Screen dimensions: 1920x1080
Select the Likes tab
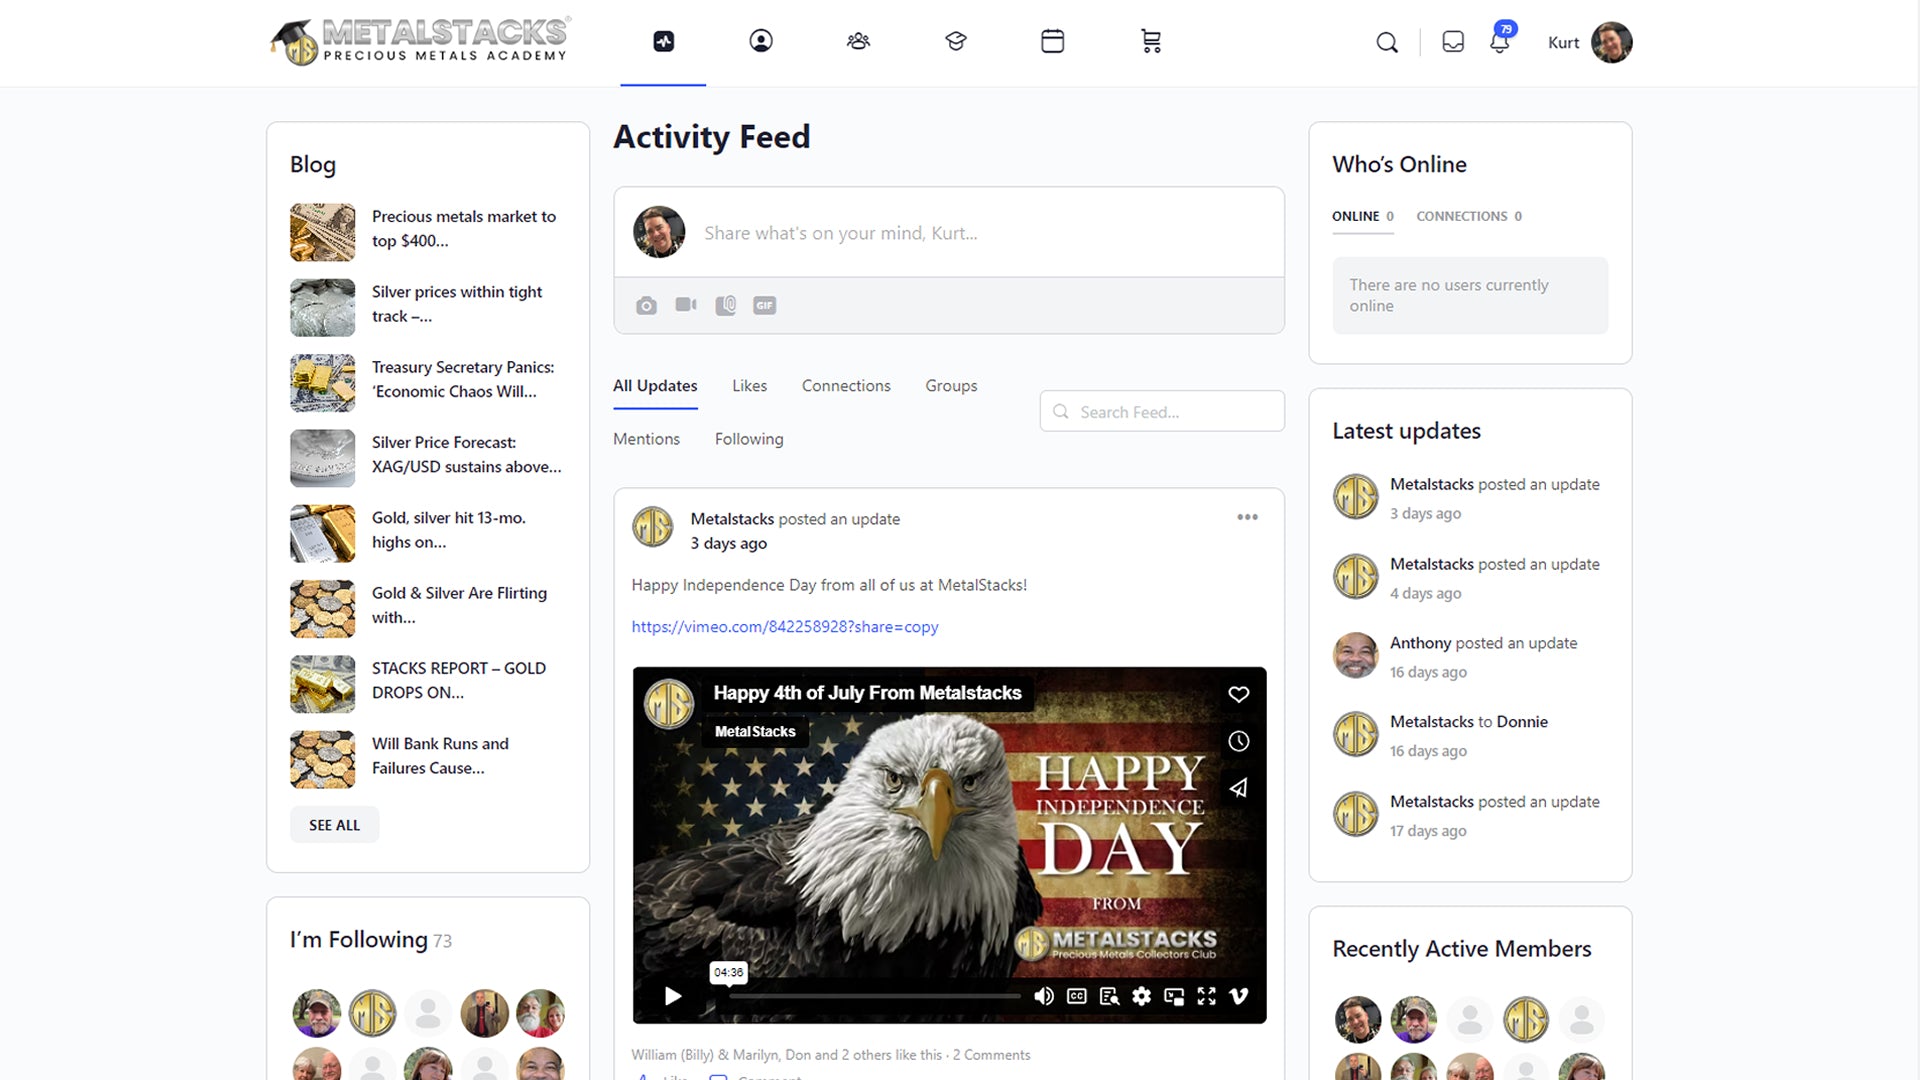click(x=749, y=386)
